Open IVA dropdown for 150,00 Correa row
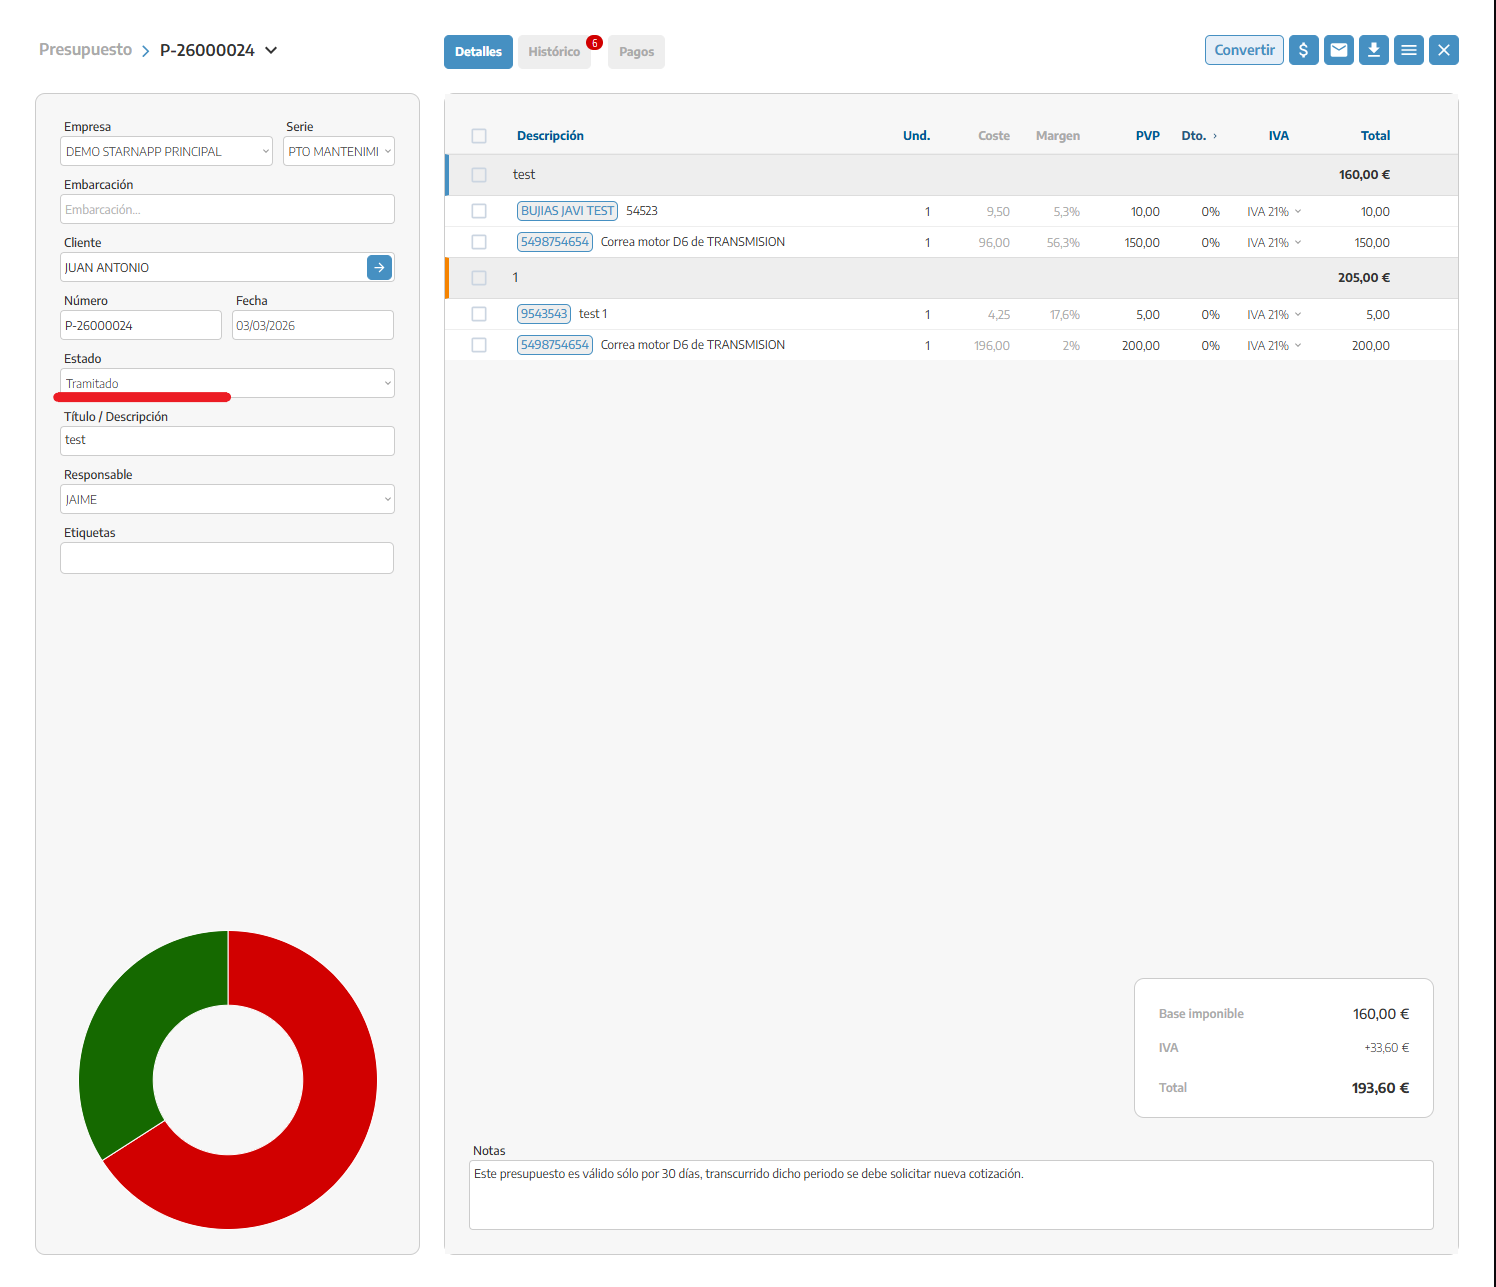The width and height of the screenshot is (1496, 1287). click(1274, 243)
